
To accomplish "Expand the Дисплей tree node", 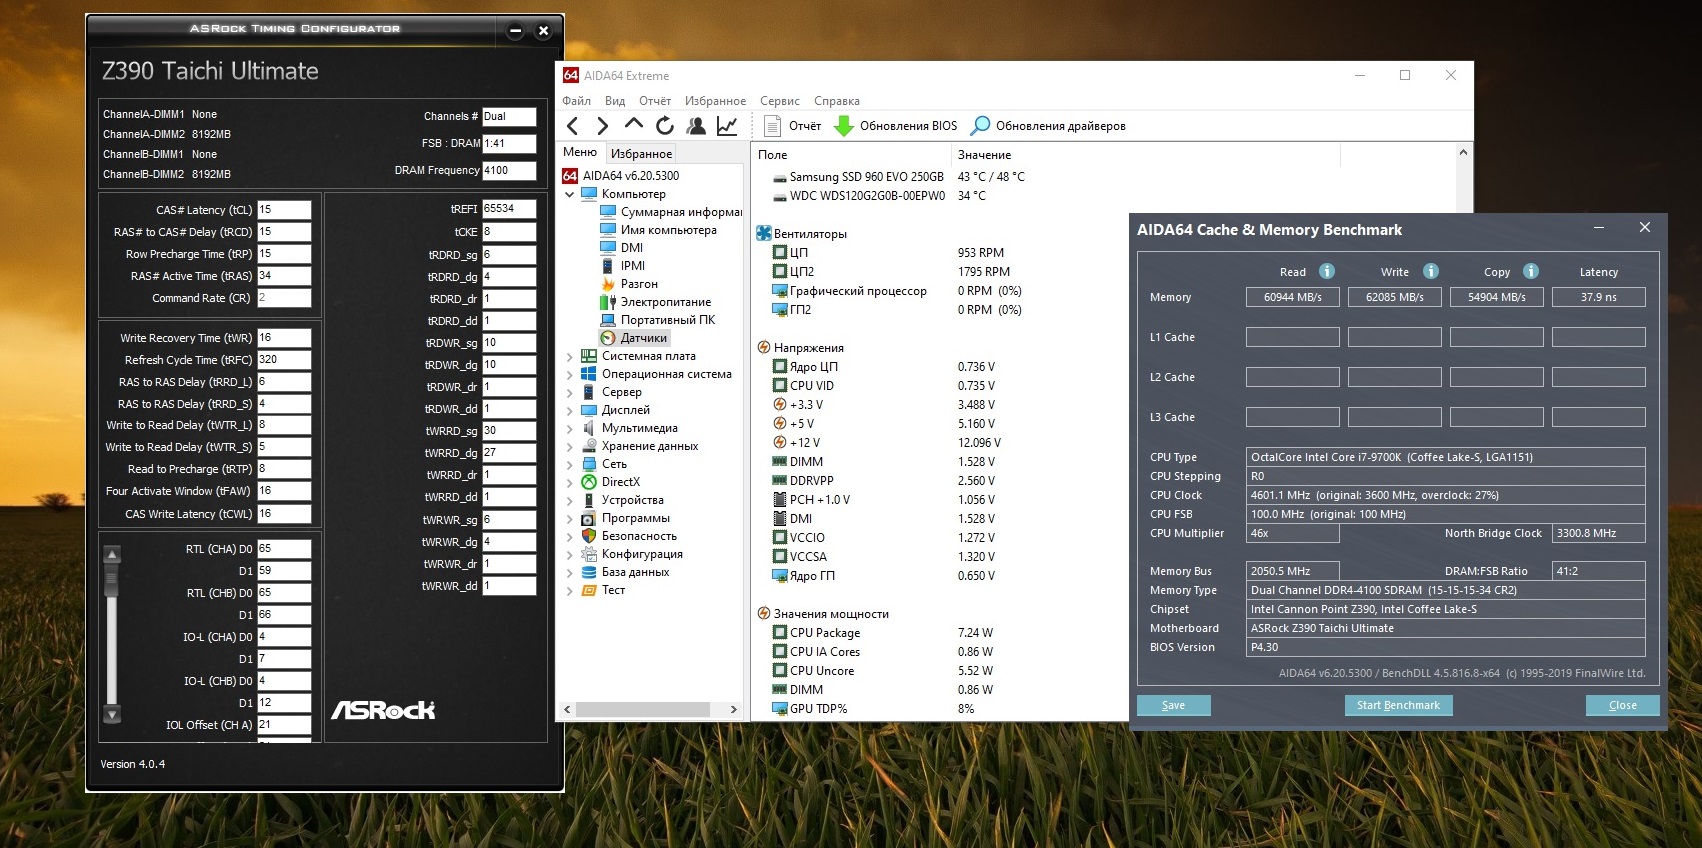I will point(570,410).
